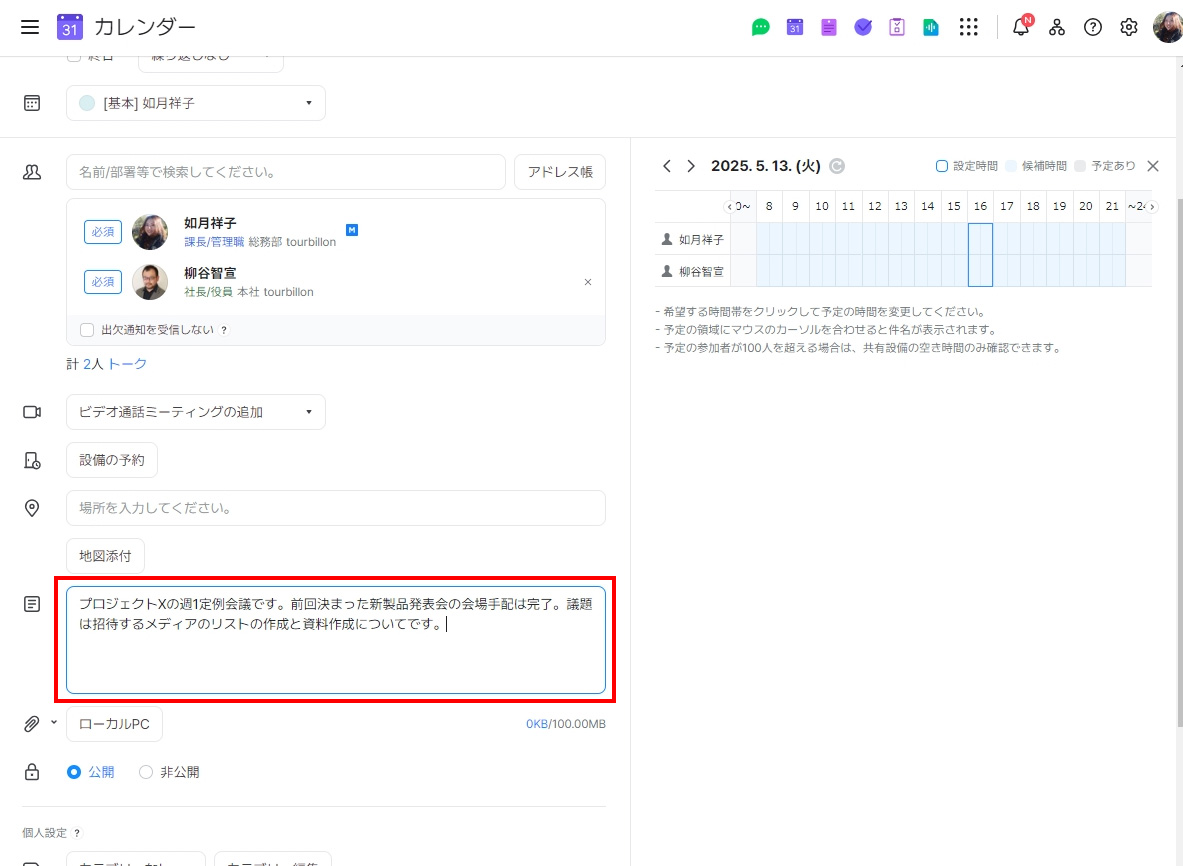
Task: Open the トーク link
Action: 128,364
